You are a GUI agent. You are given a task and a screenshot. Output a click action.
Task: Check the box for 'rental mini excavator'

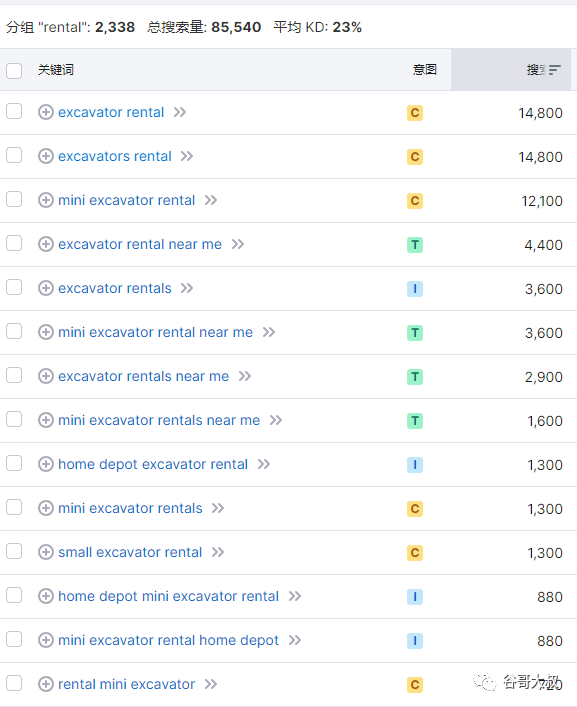pyautogui.click(x=14, y=683)
